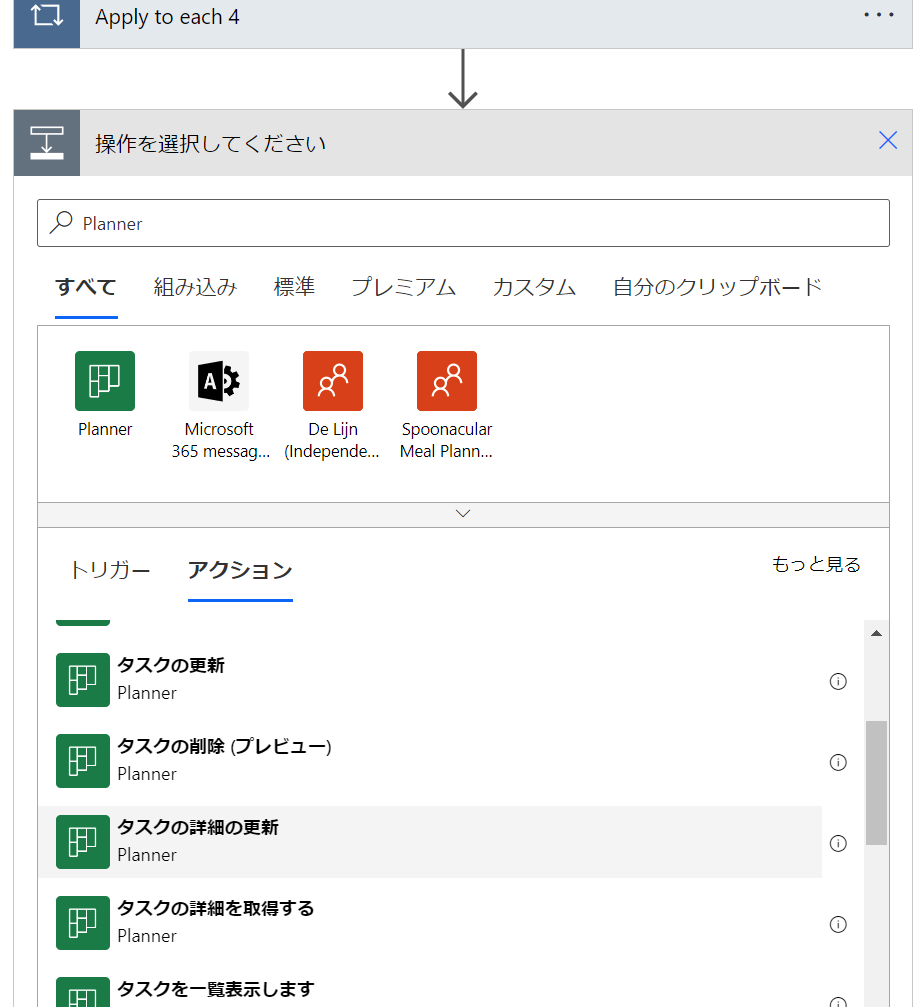
Task: Show info for タスクの削除 (プレビュー)
Action: pyautogui.click(x=838, y=762)
